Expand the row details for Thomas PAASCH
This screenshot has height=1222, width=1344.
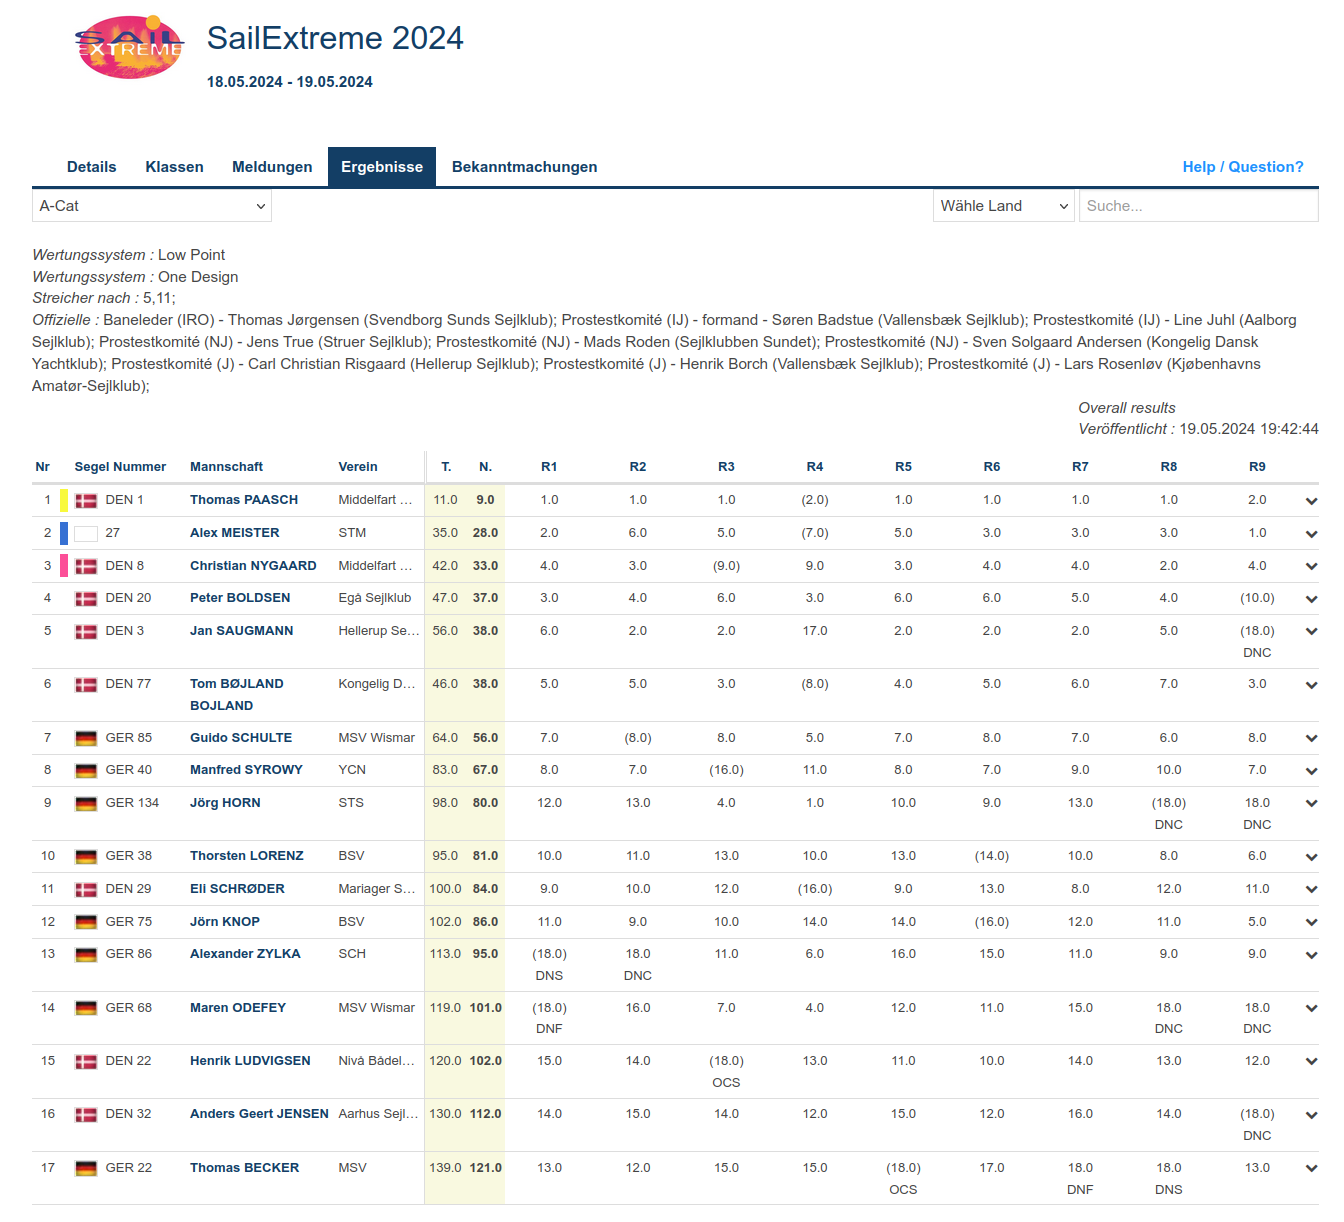point(1310,501)
